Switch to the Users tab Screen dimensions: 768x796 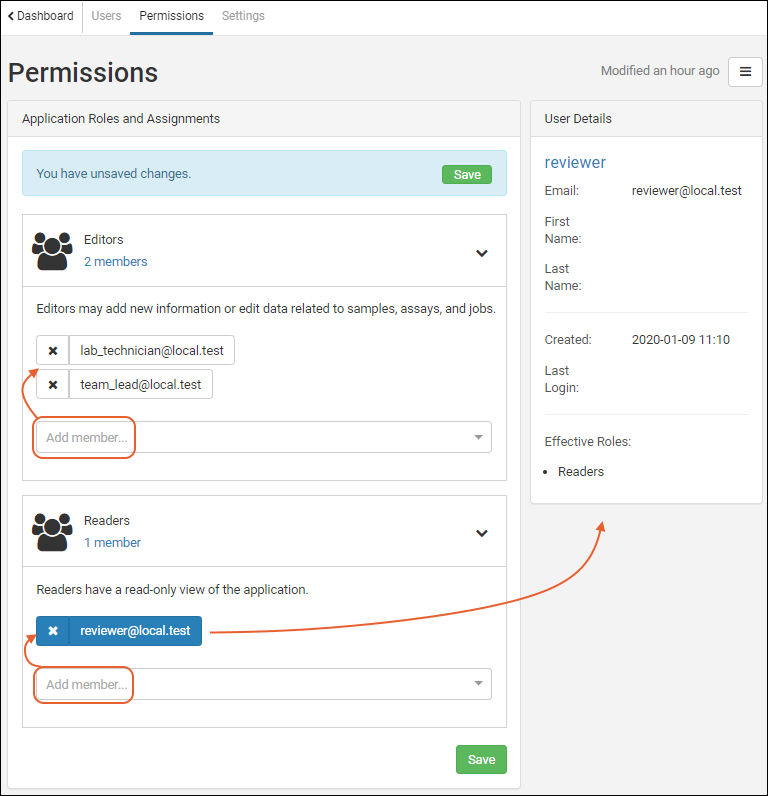pos(106,16)
